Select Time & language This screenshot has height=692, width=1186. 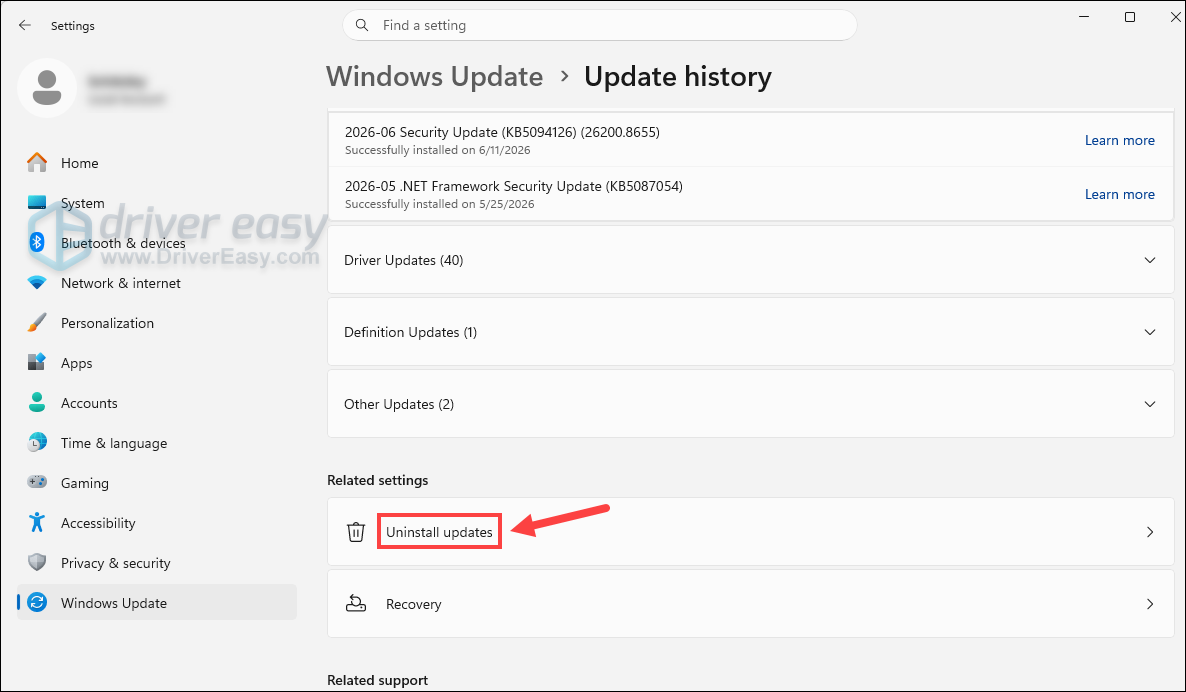pos(157,442)
